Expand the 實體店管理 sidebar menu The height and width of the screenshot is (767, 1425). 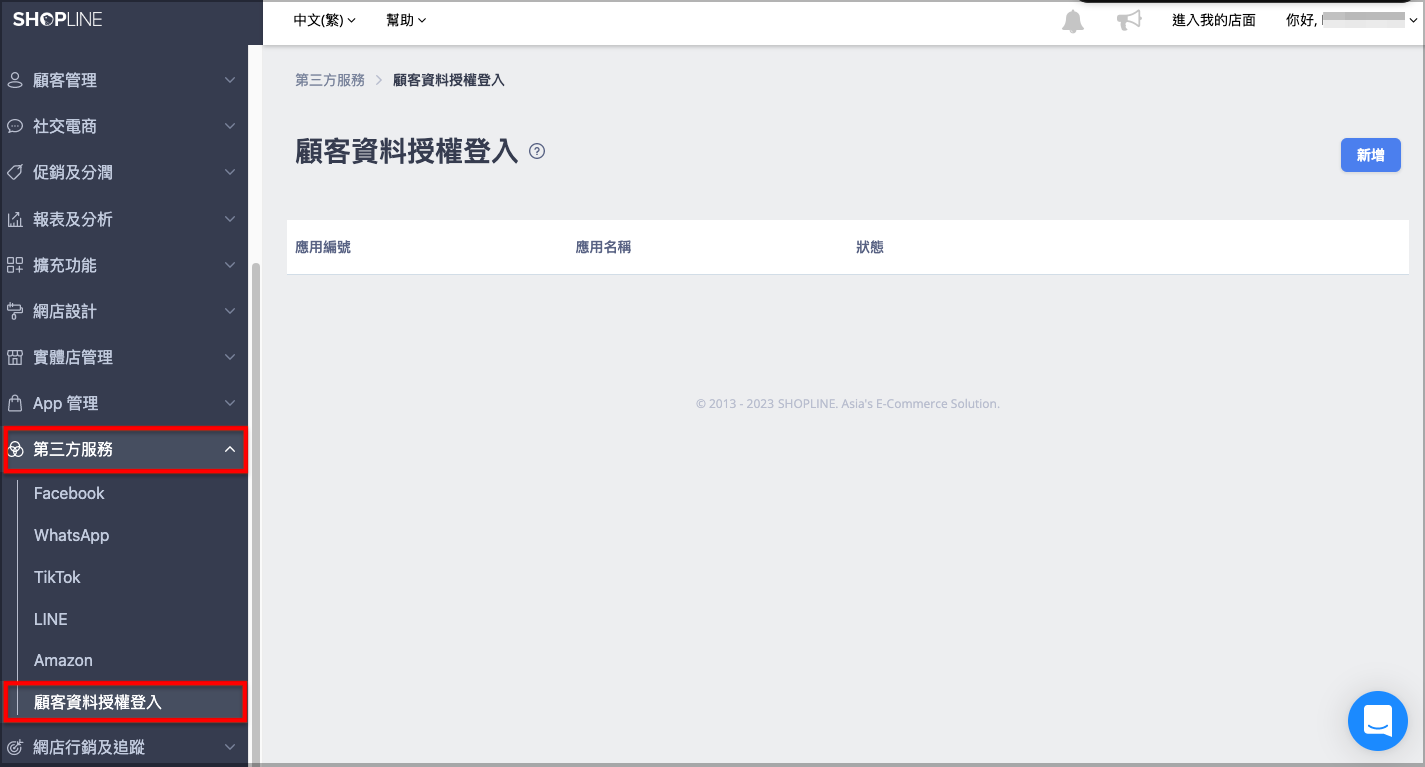click(x=124, y=357)
